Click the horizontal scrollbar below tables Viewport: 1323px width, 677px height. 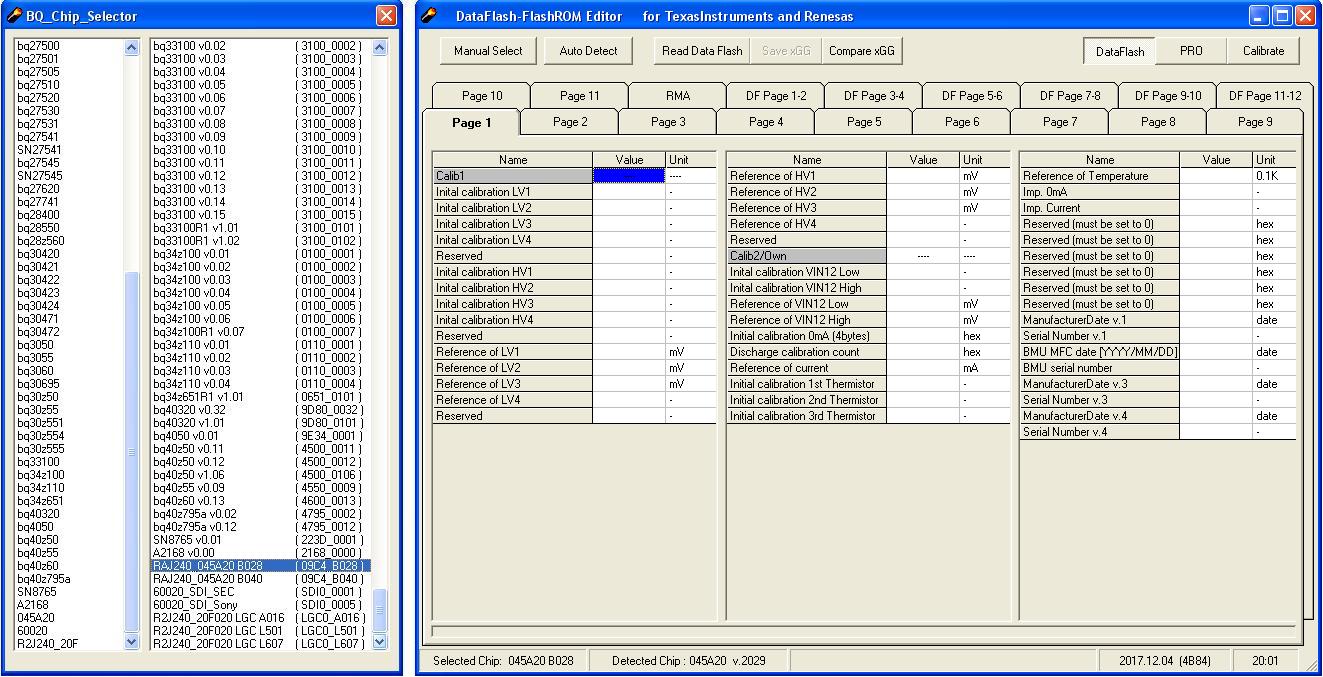(863, 632)
